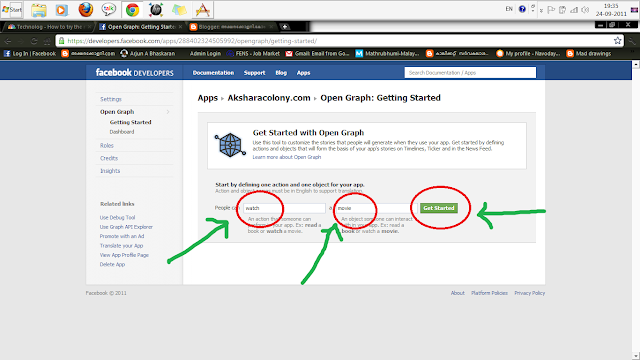Open the Mathrubhumi bookmark
Image resolution: width=640 pixels, height=360 pixels.
[387, 53]
